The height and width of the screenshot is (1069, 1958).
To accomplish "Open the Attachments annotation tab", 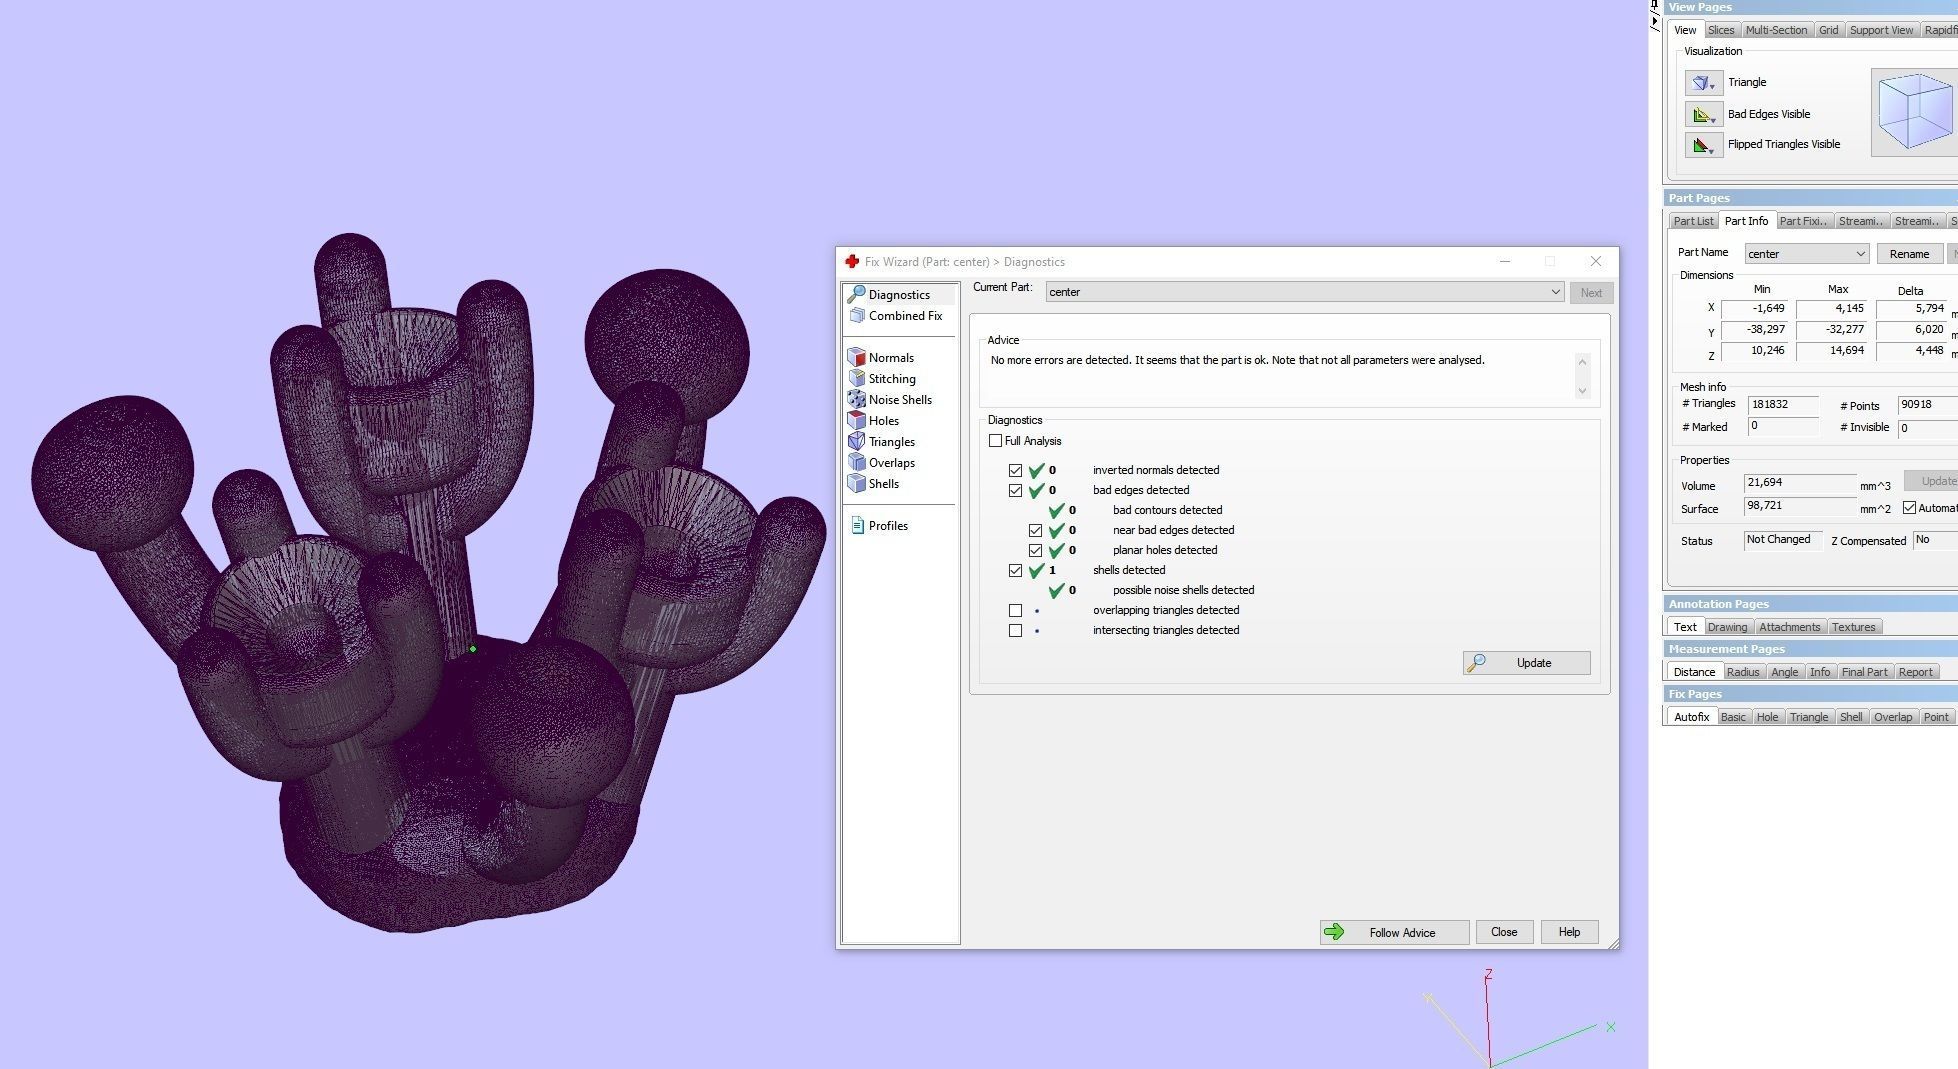I will (x=1789, y=627).
